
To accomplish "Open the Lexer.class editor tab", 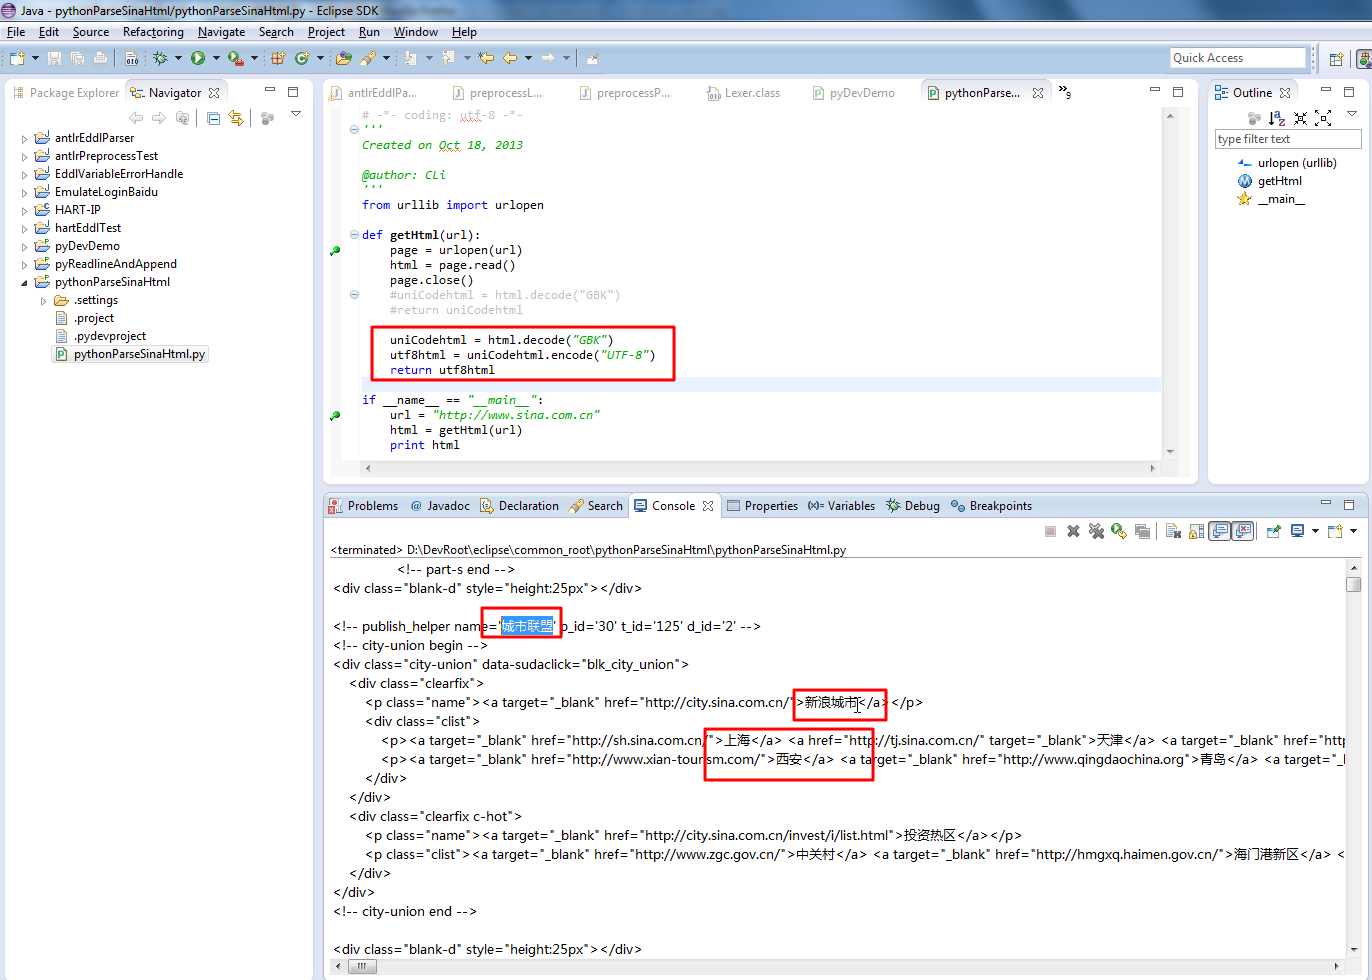I will point(743,93).
